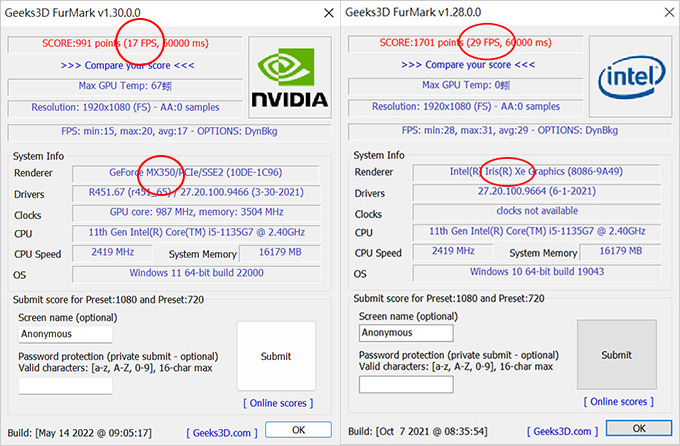Click Windows 10 64-bit build 19043 value
The width and height of the screenshot is (680, 446).
click(x=536, y=272)
